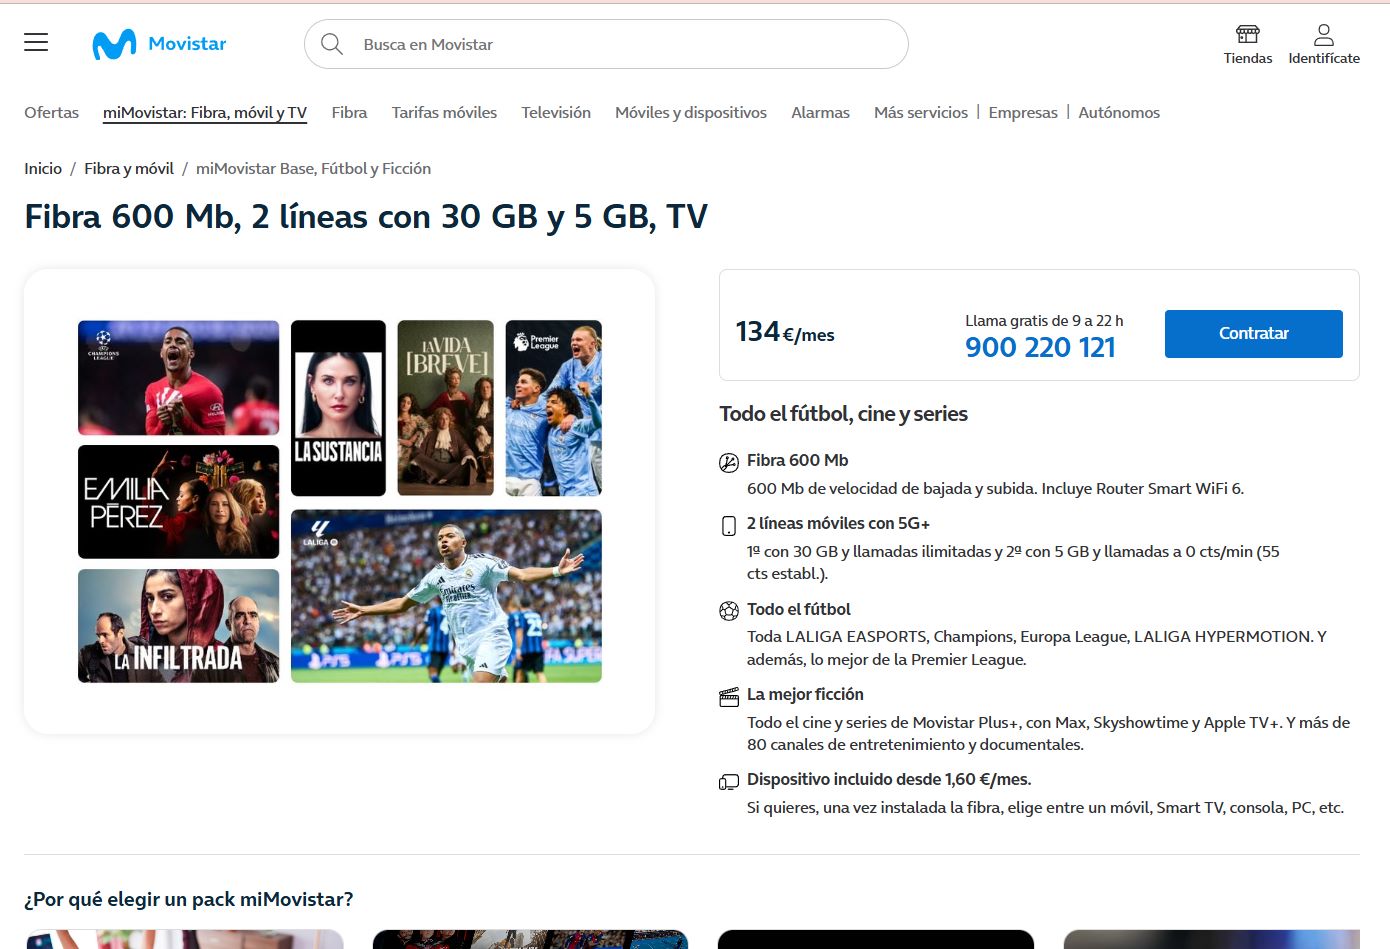Open the Champions League thumbnail
Screen dimensions: 1390x949
179,377
